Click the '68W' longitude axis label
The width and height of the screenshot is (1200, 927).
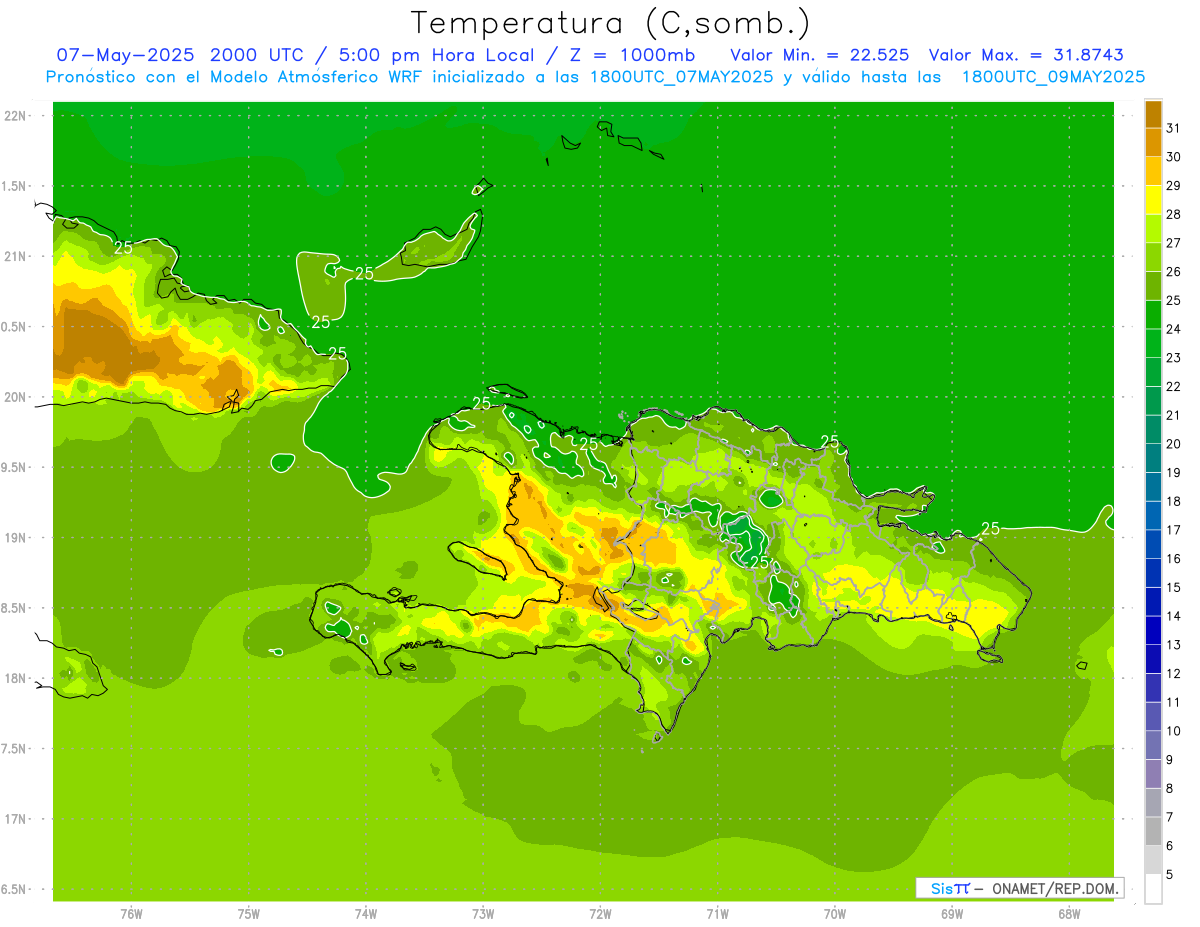[1069, 914]
